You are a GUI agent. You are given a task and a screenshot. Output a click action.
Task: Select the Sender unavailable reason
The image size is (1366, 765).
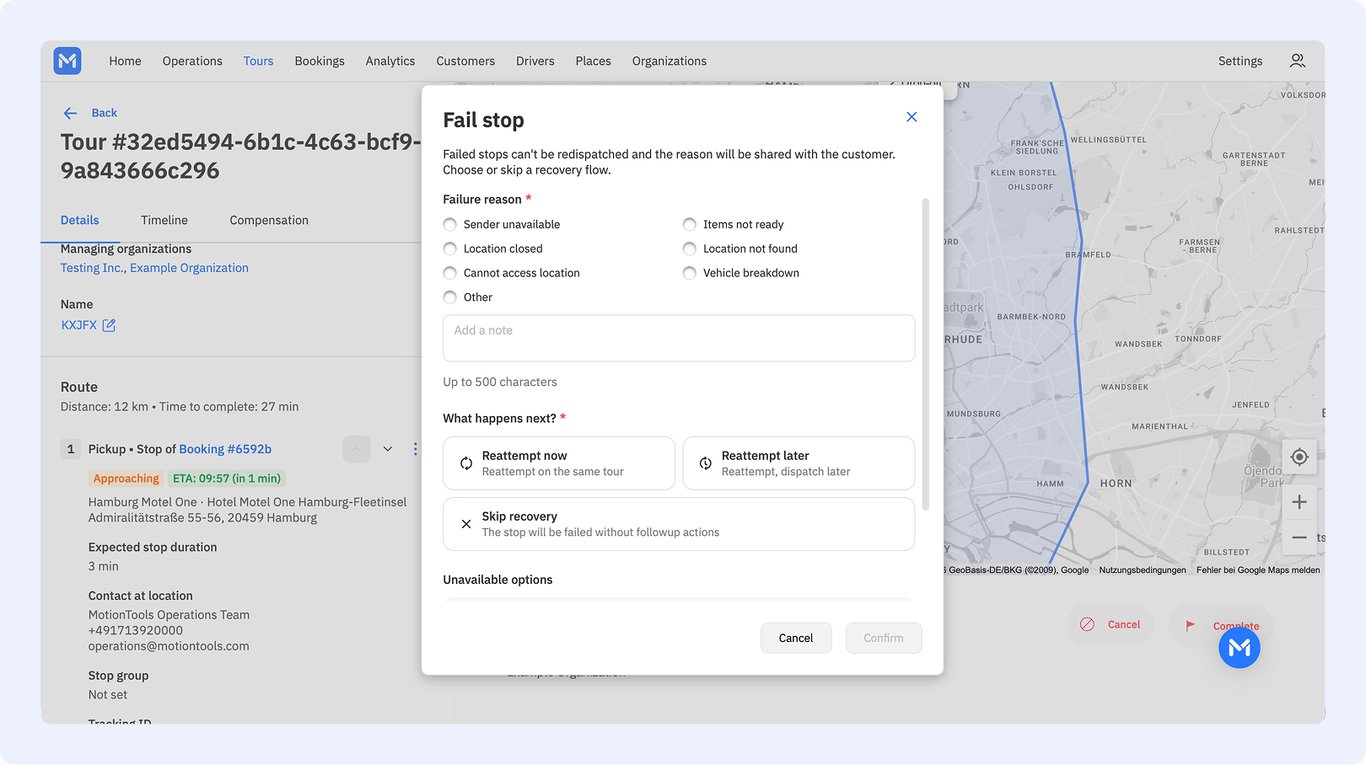502,225
